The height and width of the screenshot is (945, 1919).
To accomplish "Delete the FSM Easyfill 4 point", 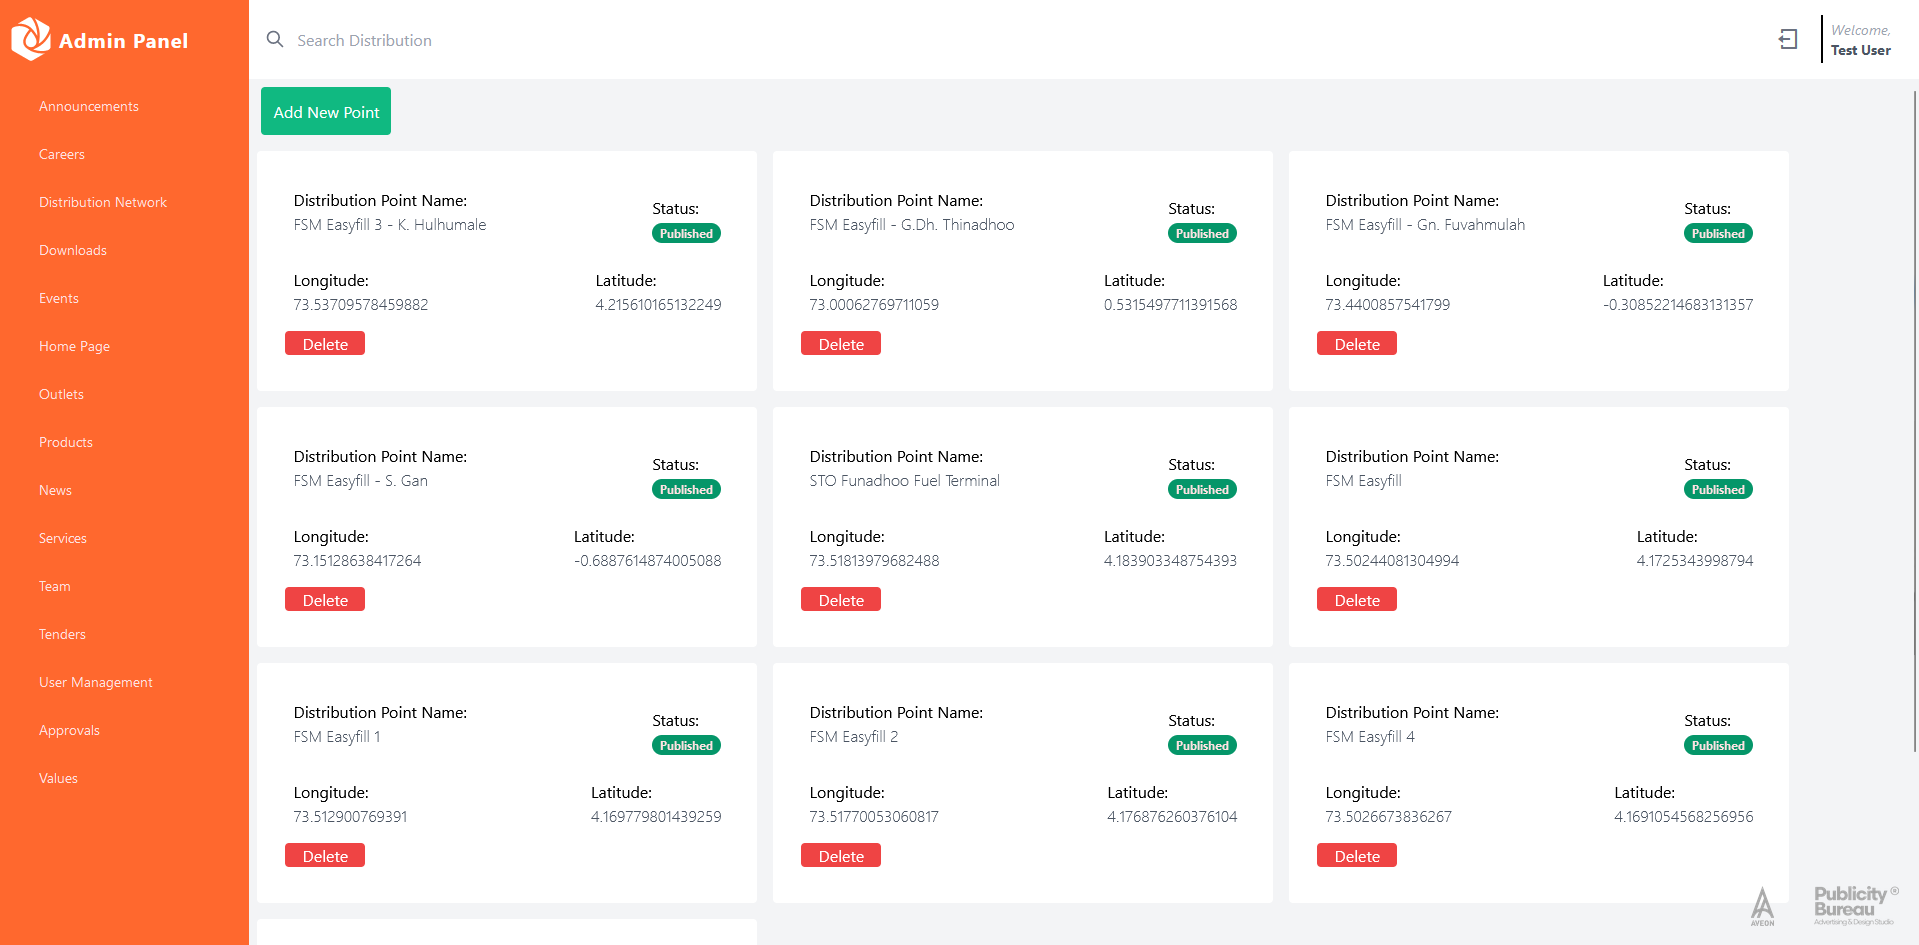I will [x=1357, y=856].
